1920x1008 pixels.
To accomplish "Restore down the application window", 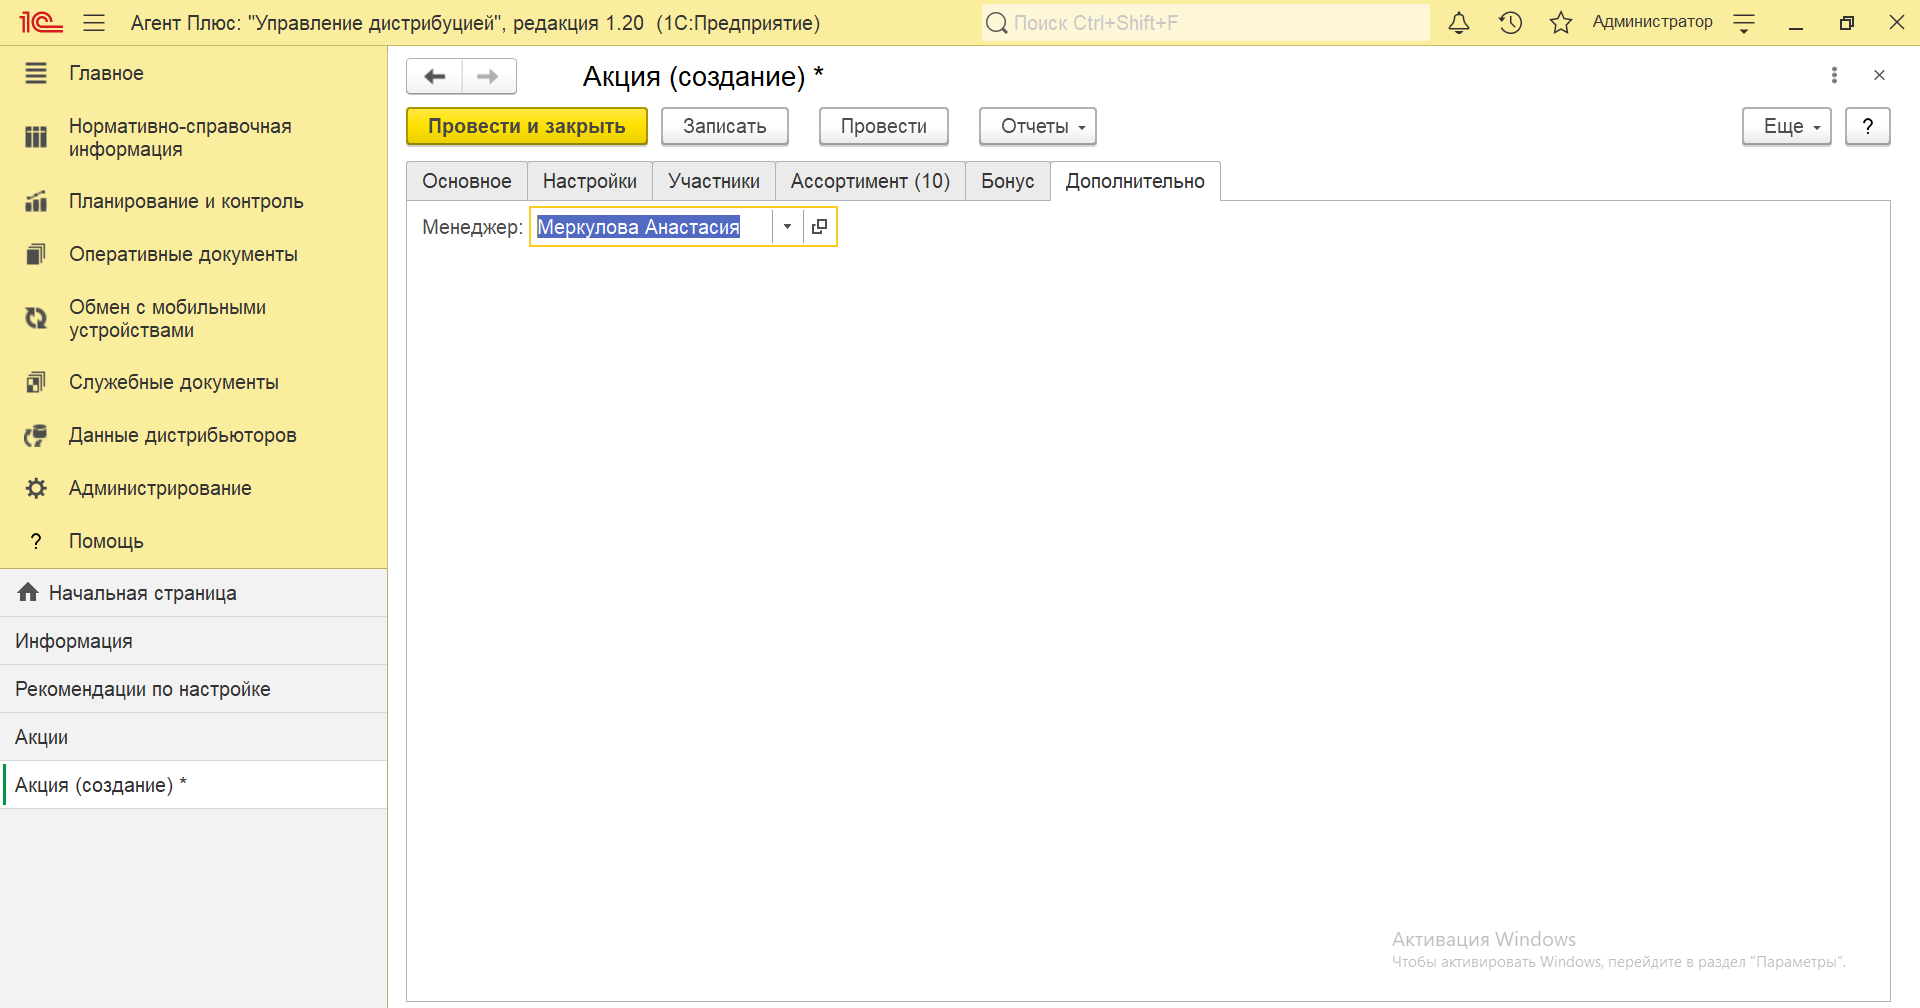I will pyautogui.click(x=1846, y=22).
